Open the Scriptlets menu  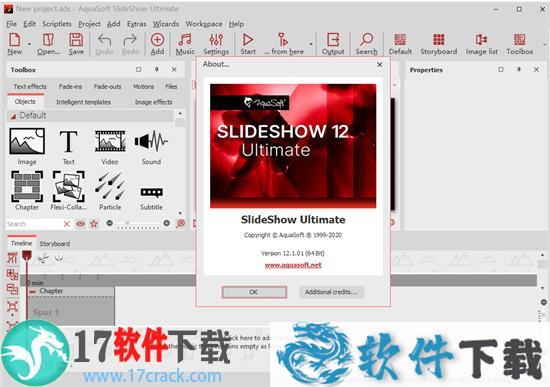[x=57, y=24]
